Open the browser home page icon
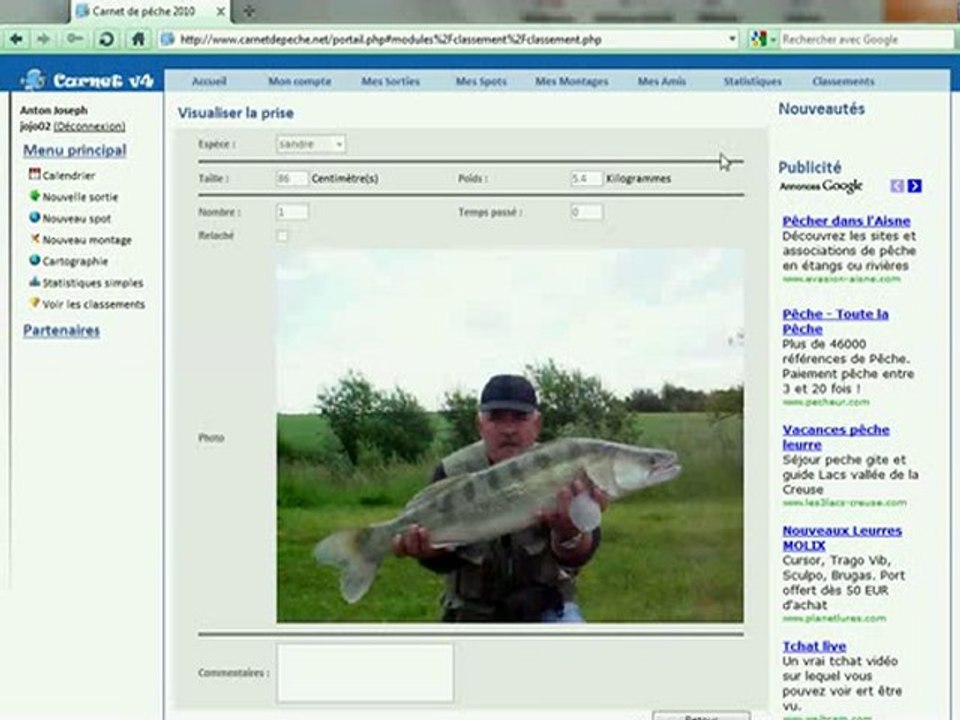 coord(138,40)
